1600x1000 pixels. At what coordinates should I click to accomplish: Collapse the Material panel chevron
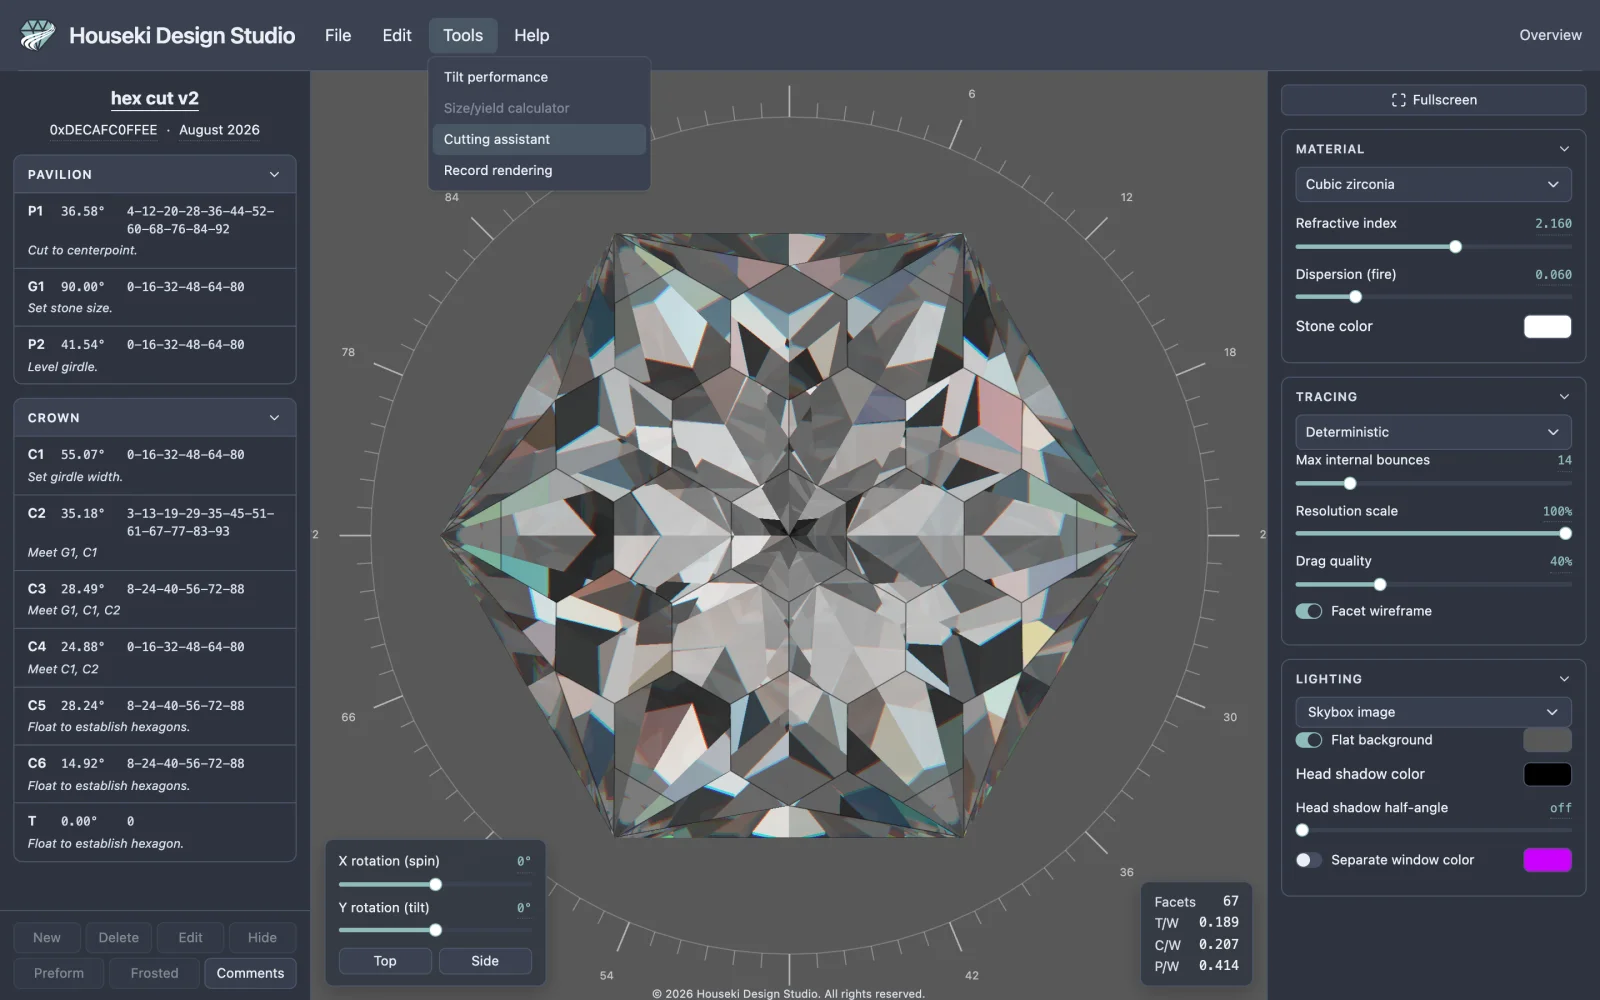1564,149
